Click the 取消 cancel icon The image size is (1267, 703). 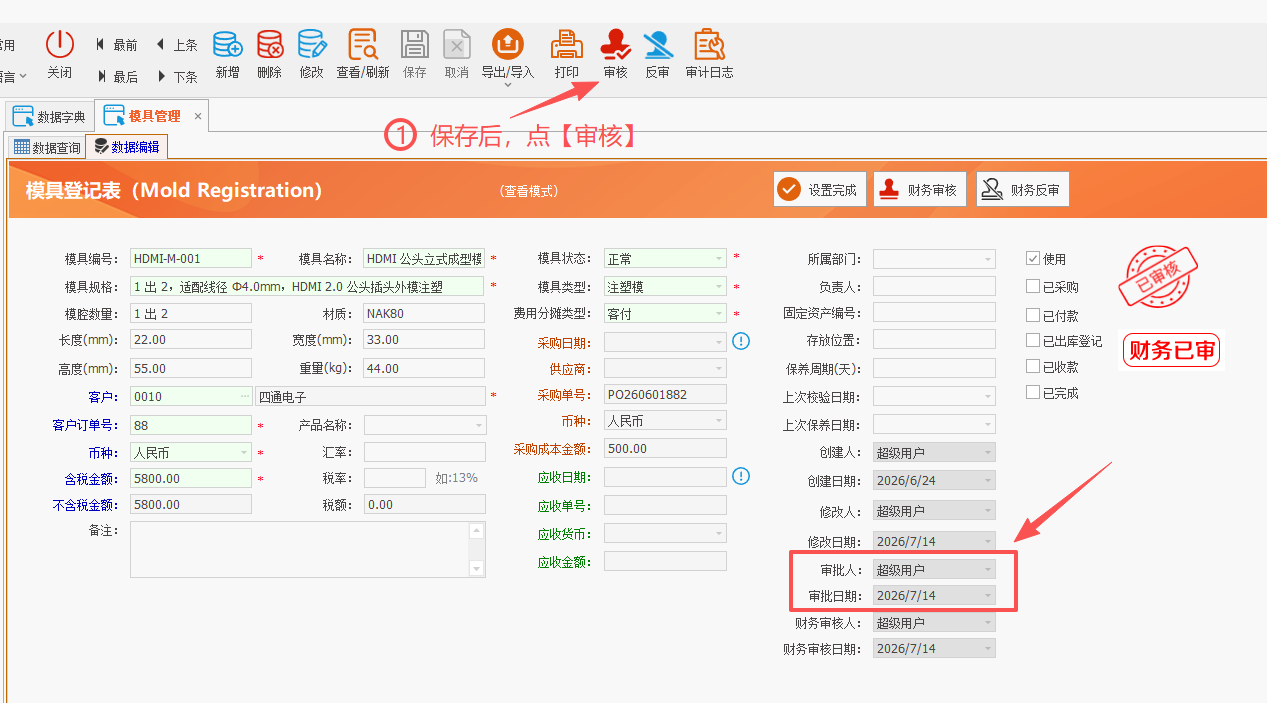[x=457, y=45]
